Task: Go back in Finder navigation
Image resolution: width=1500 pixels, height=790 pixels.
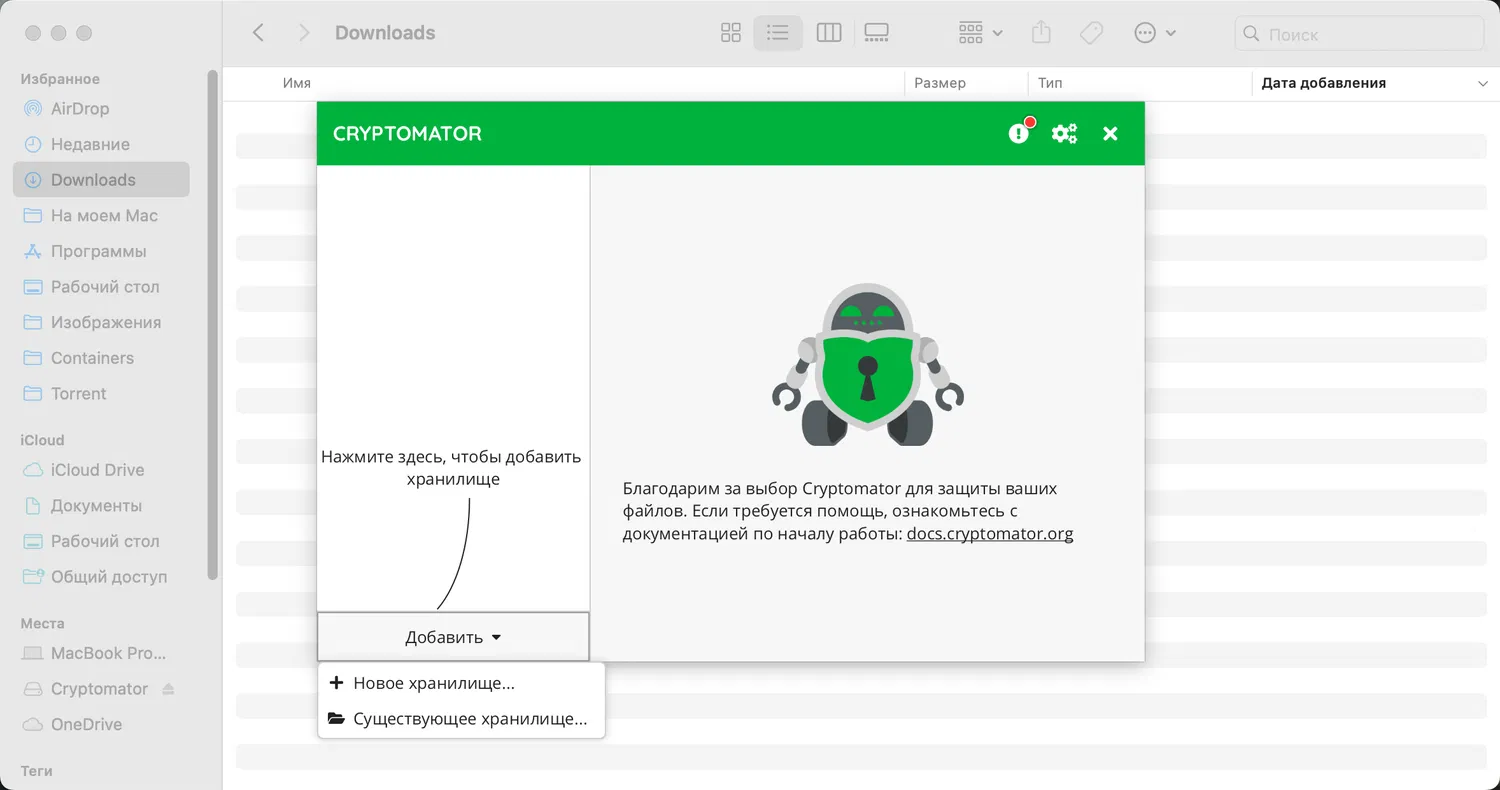Action: [258, 33]
